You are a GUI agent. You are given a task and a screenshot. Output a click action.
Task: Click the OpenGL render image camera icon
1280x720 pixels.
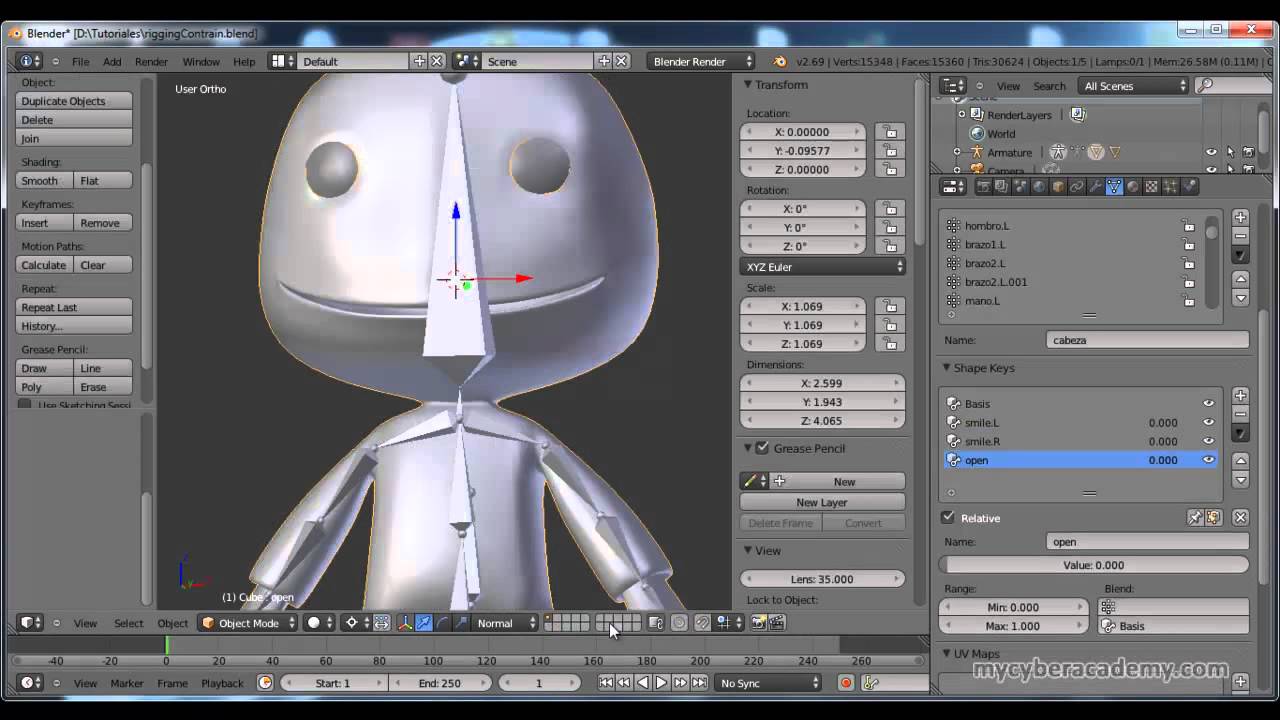[758, 622]
